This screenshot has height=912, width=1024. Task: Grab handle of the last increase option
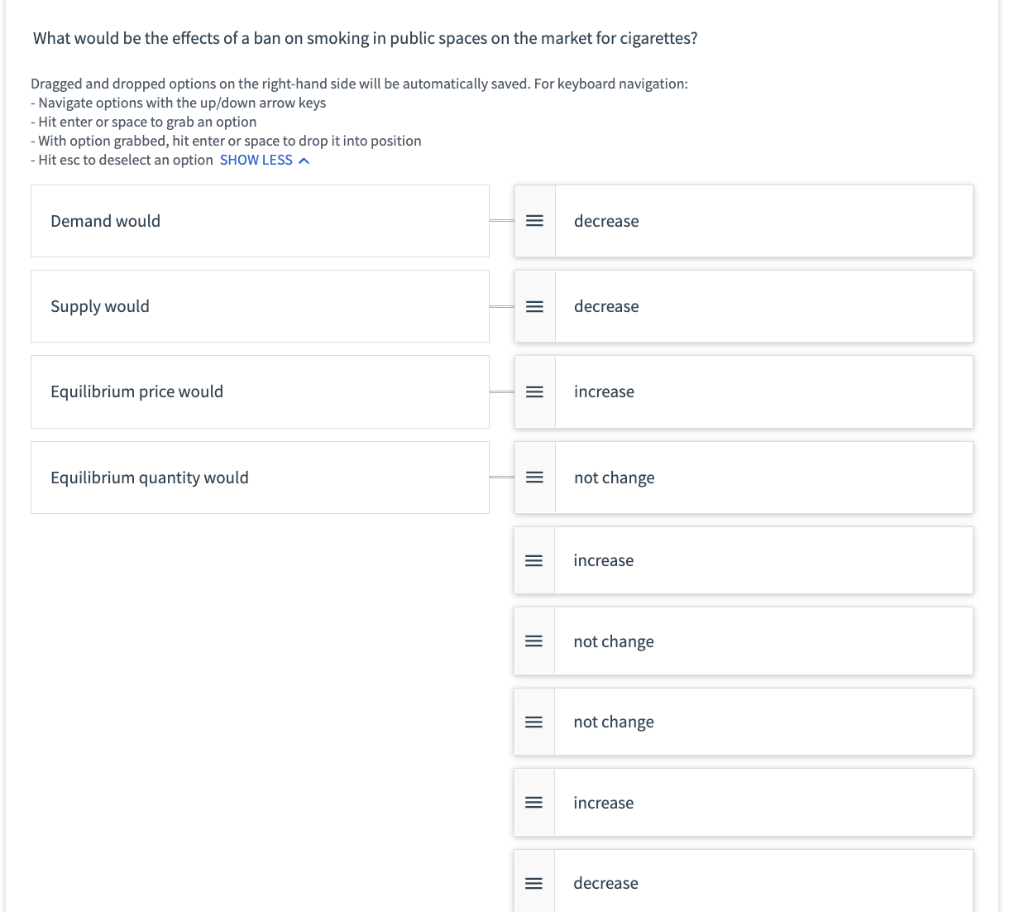(534, 803)
